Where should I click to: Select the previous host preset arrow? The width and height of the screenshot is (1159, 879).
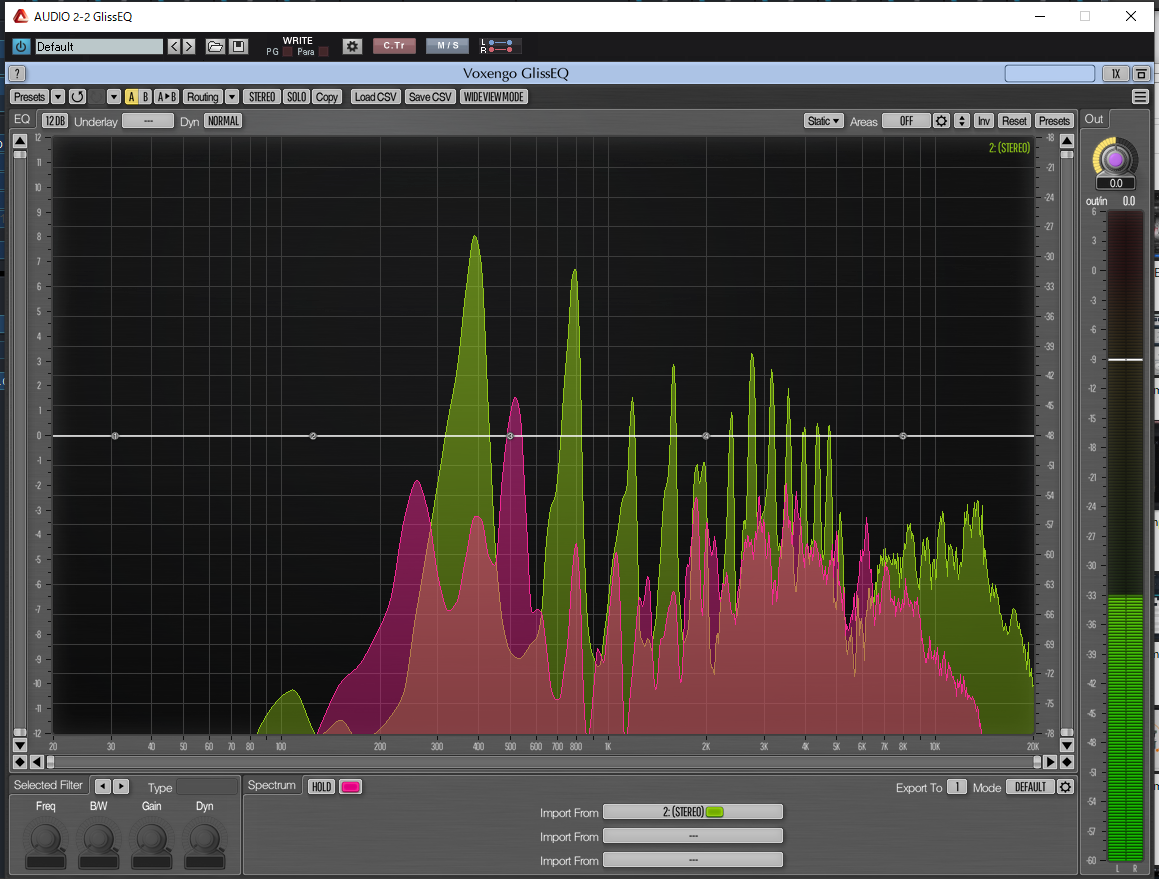174,47
